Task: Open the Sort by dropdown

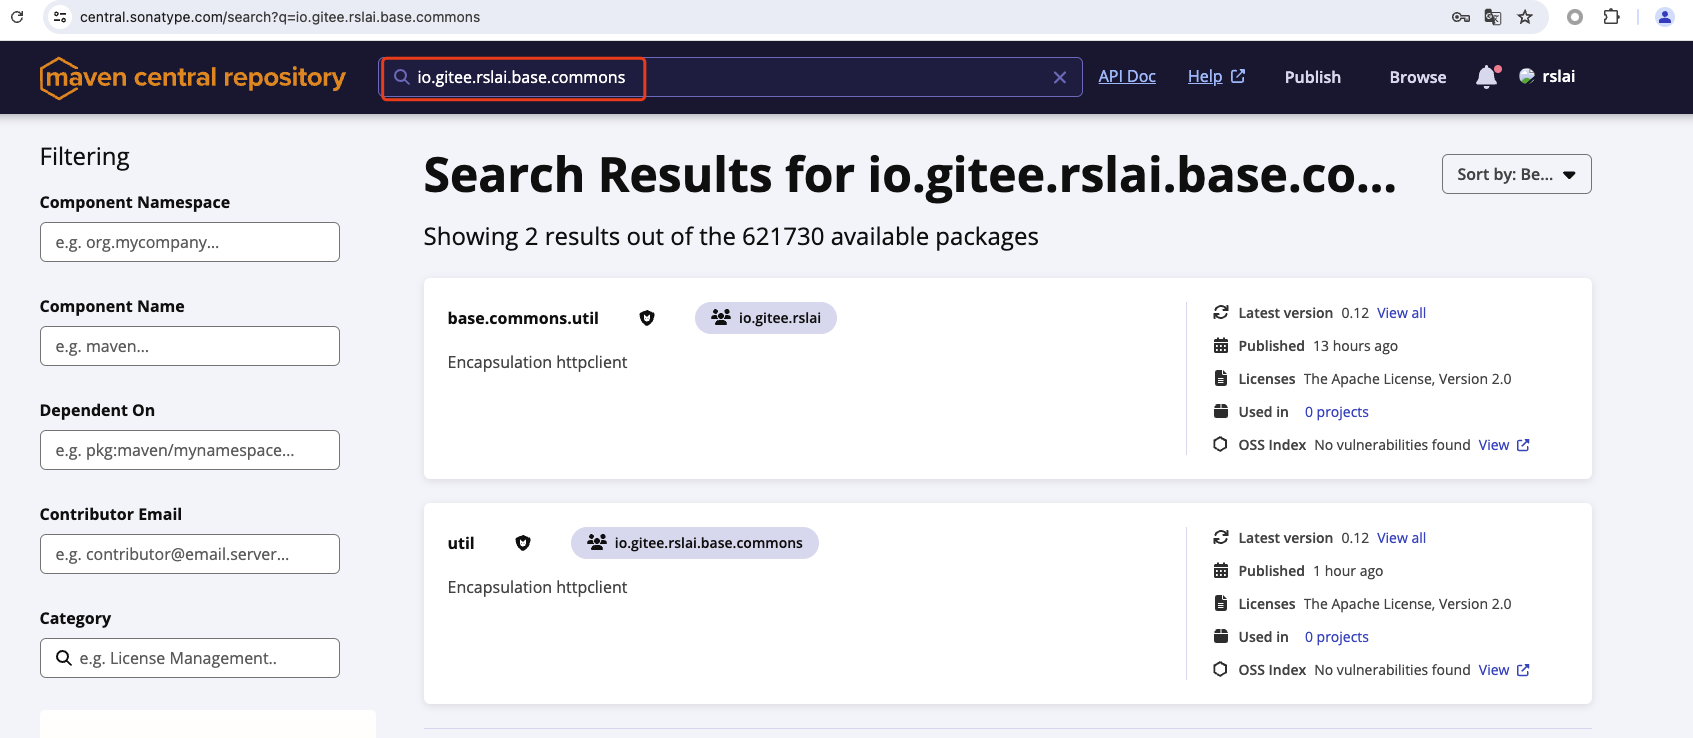Action: click(x=1516, y=174)
